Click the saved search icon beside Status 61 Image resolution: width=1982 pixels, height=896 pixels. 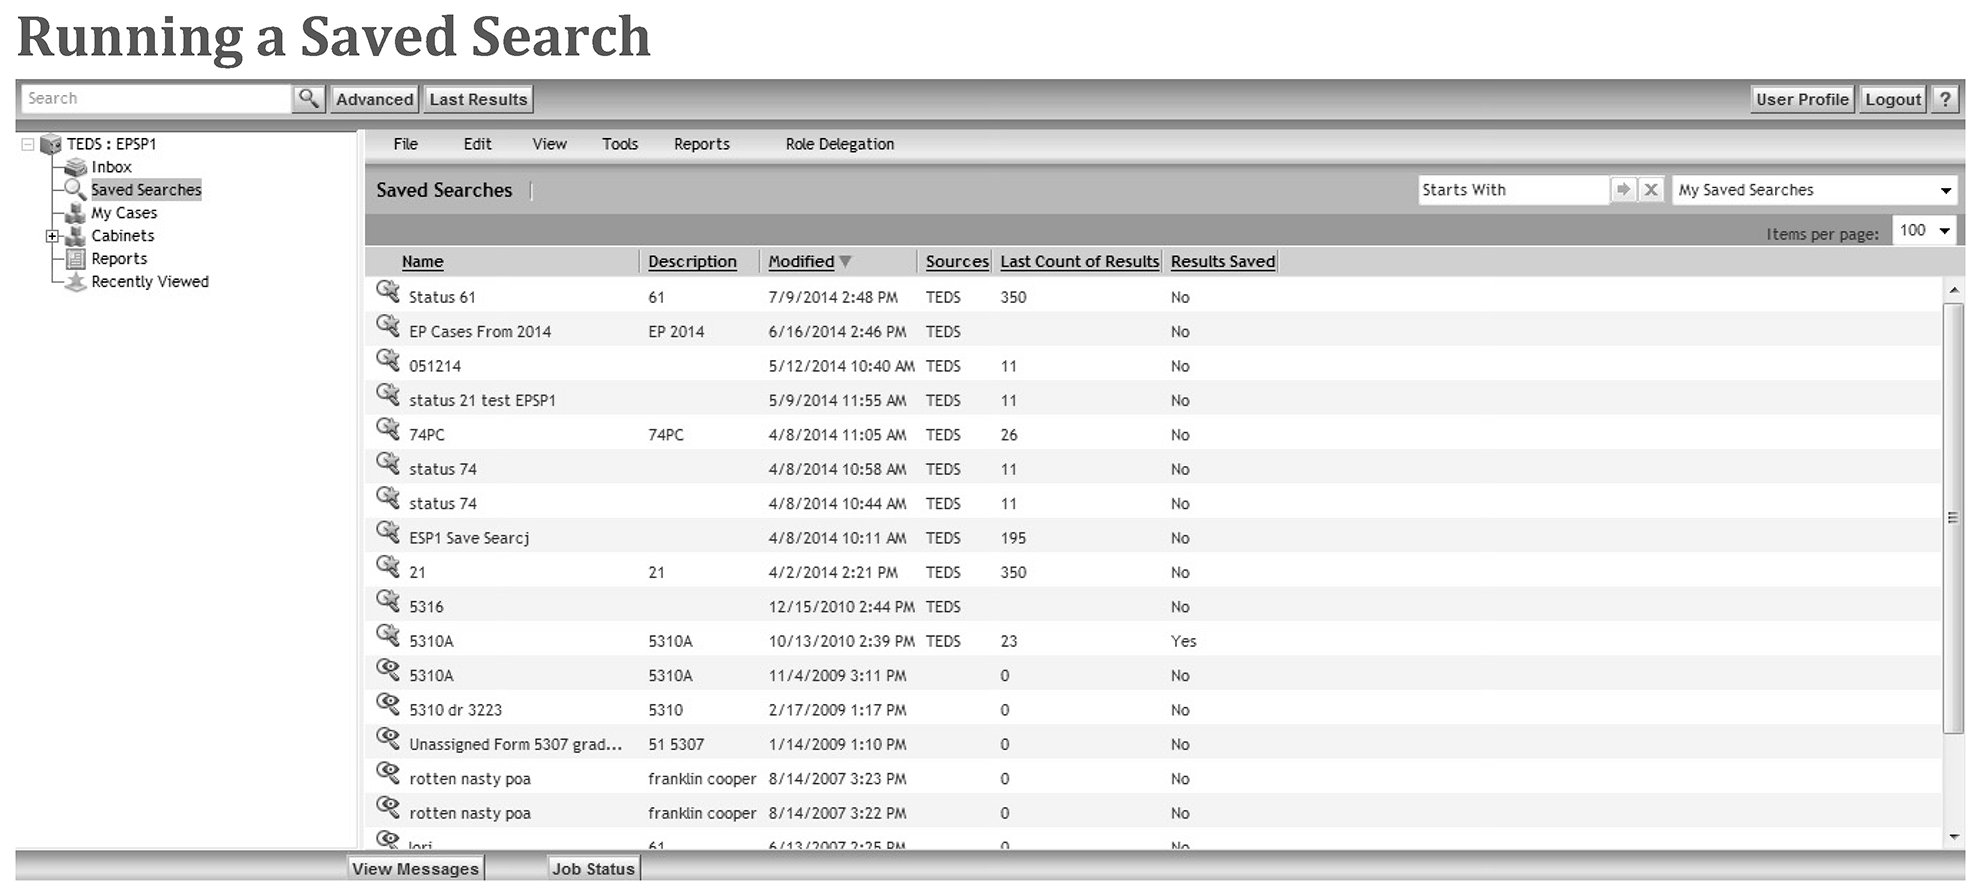pyautogui.click(x=388, y=291)
